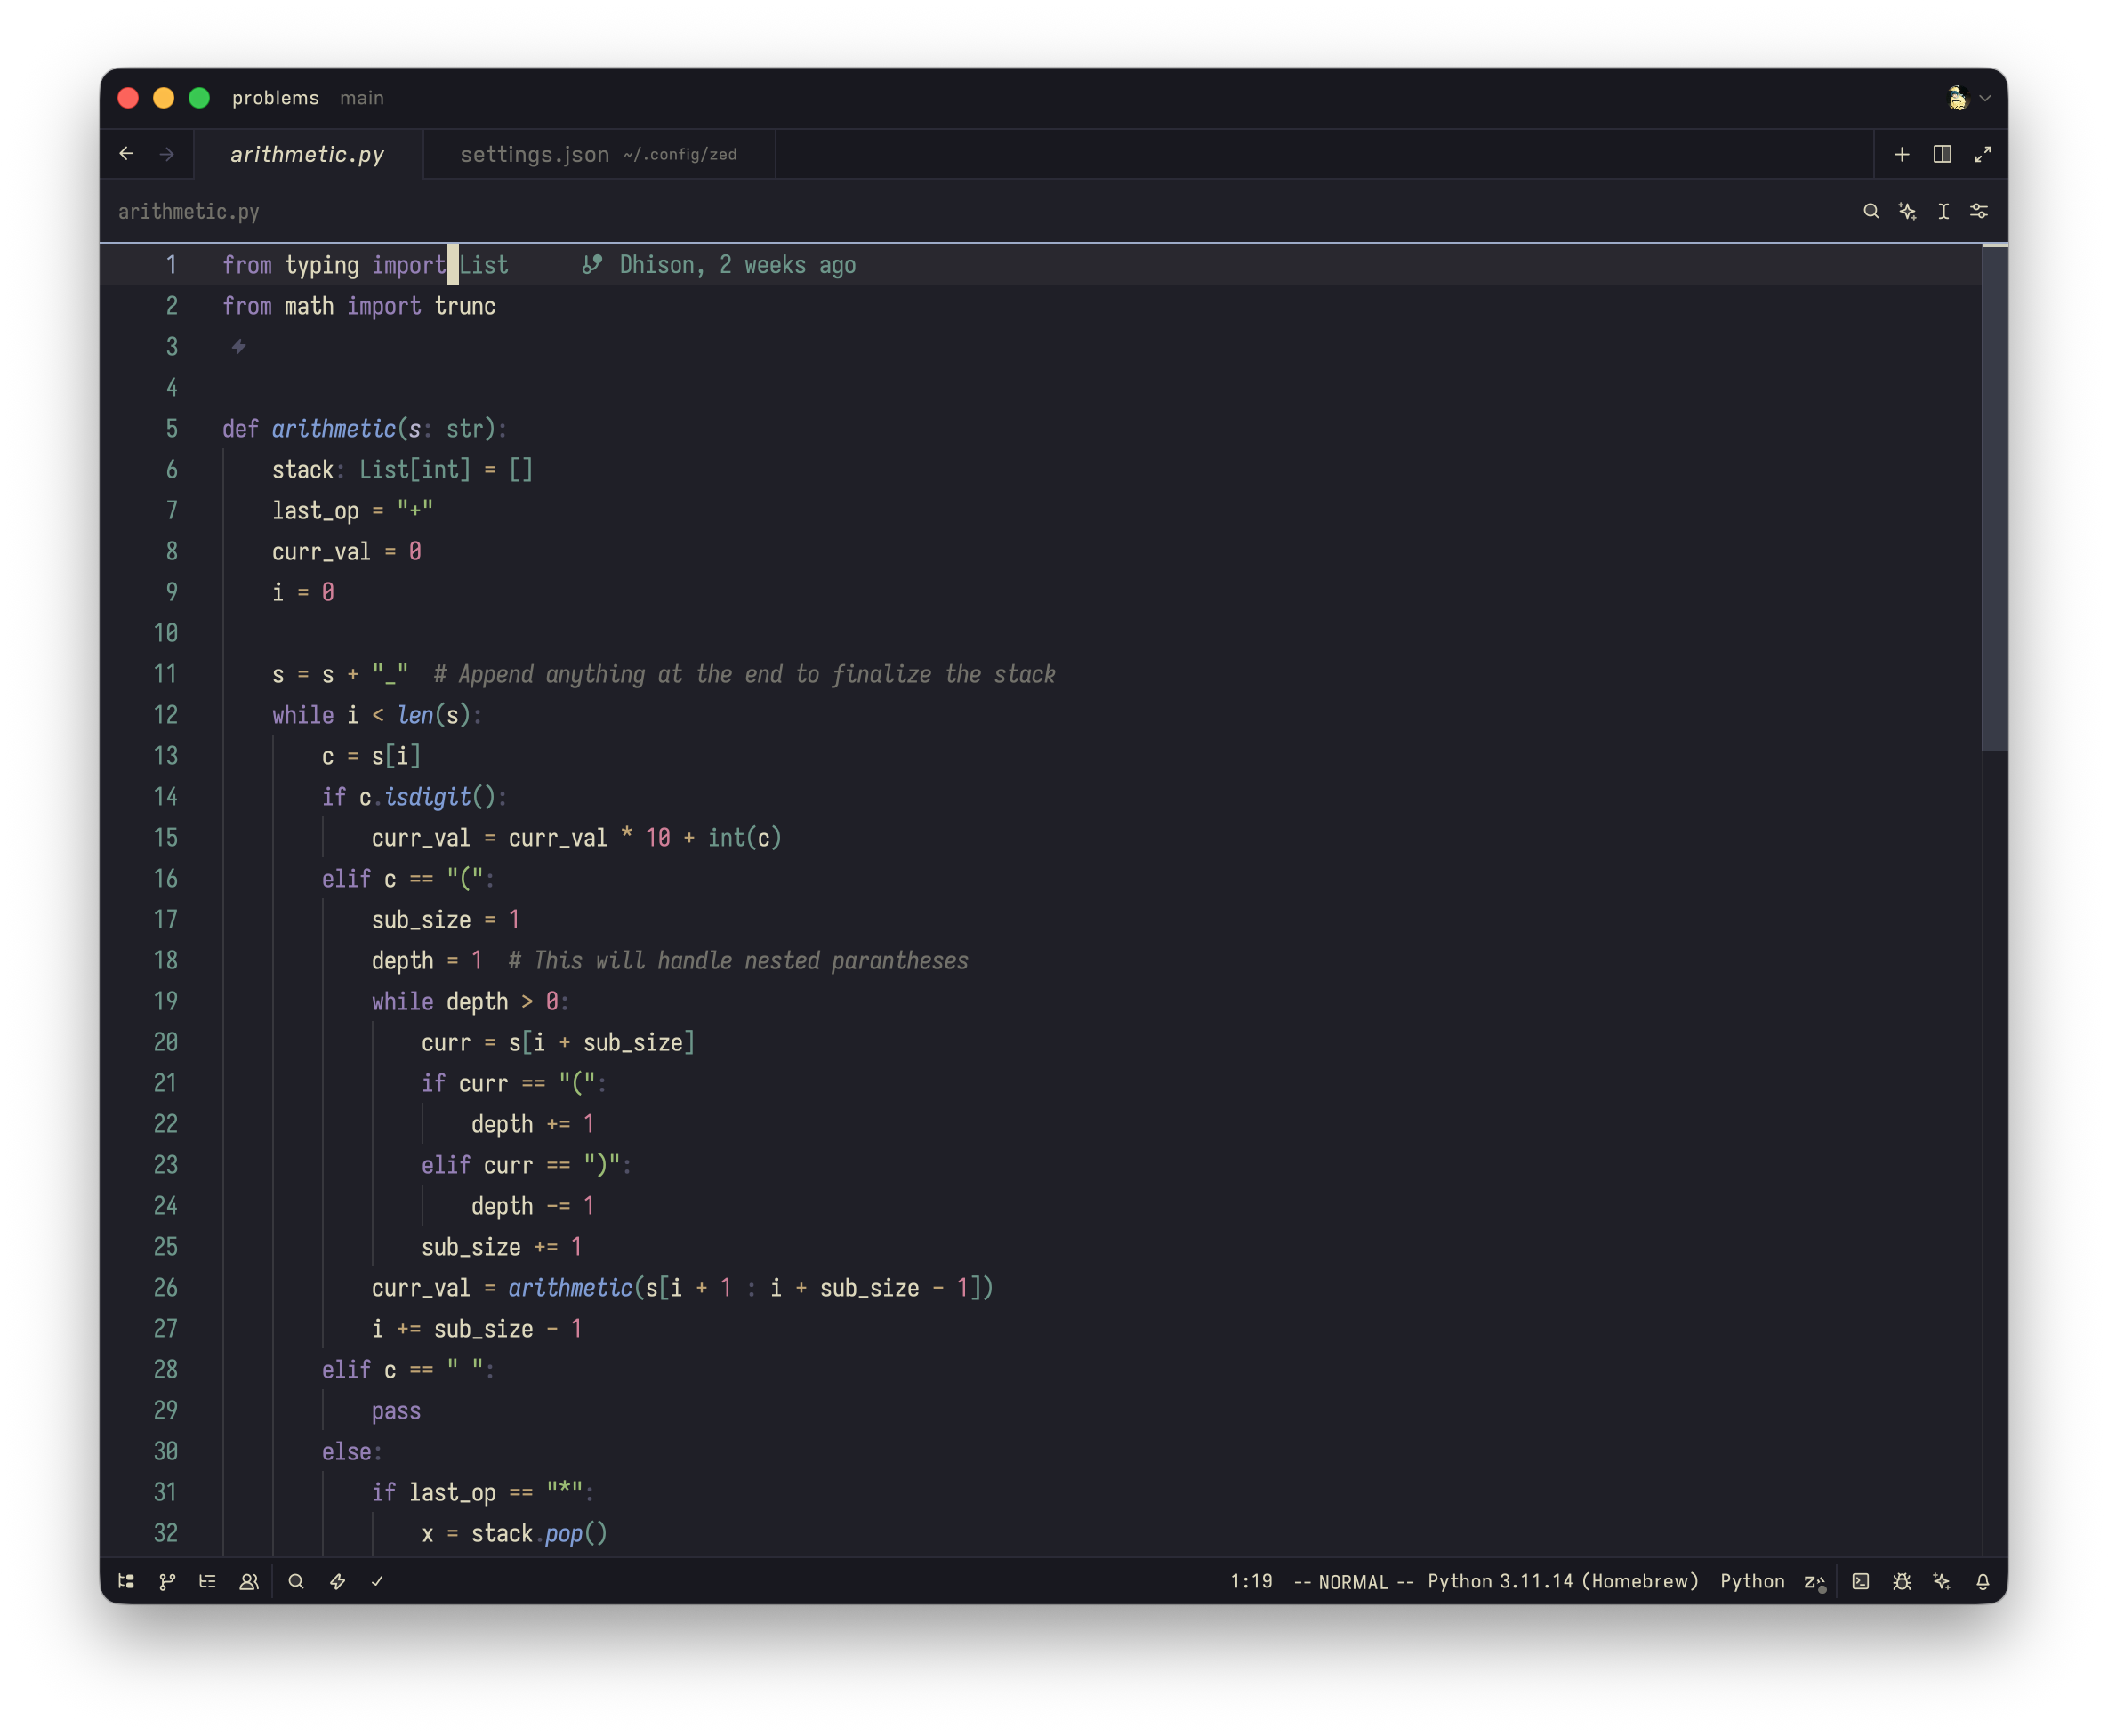Viewport: 2108px width, 1736px height.
Task: Open Python 3.11.14 (Homebrew) toolchain selector
Action: point(1562,1581)
